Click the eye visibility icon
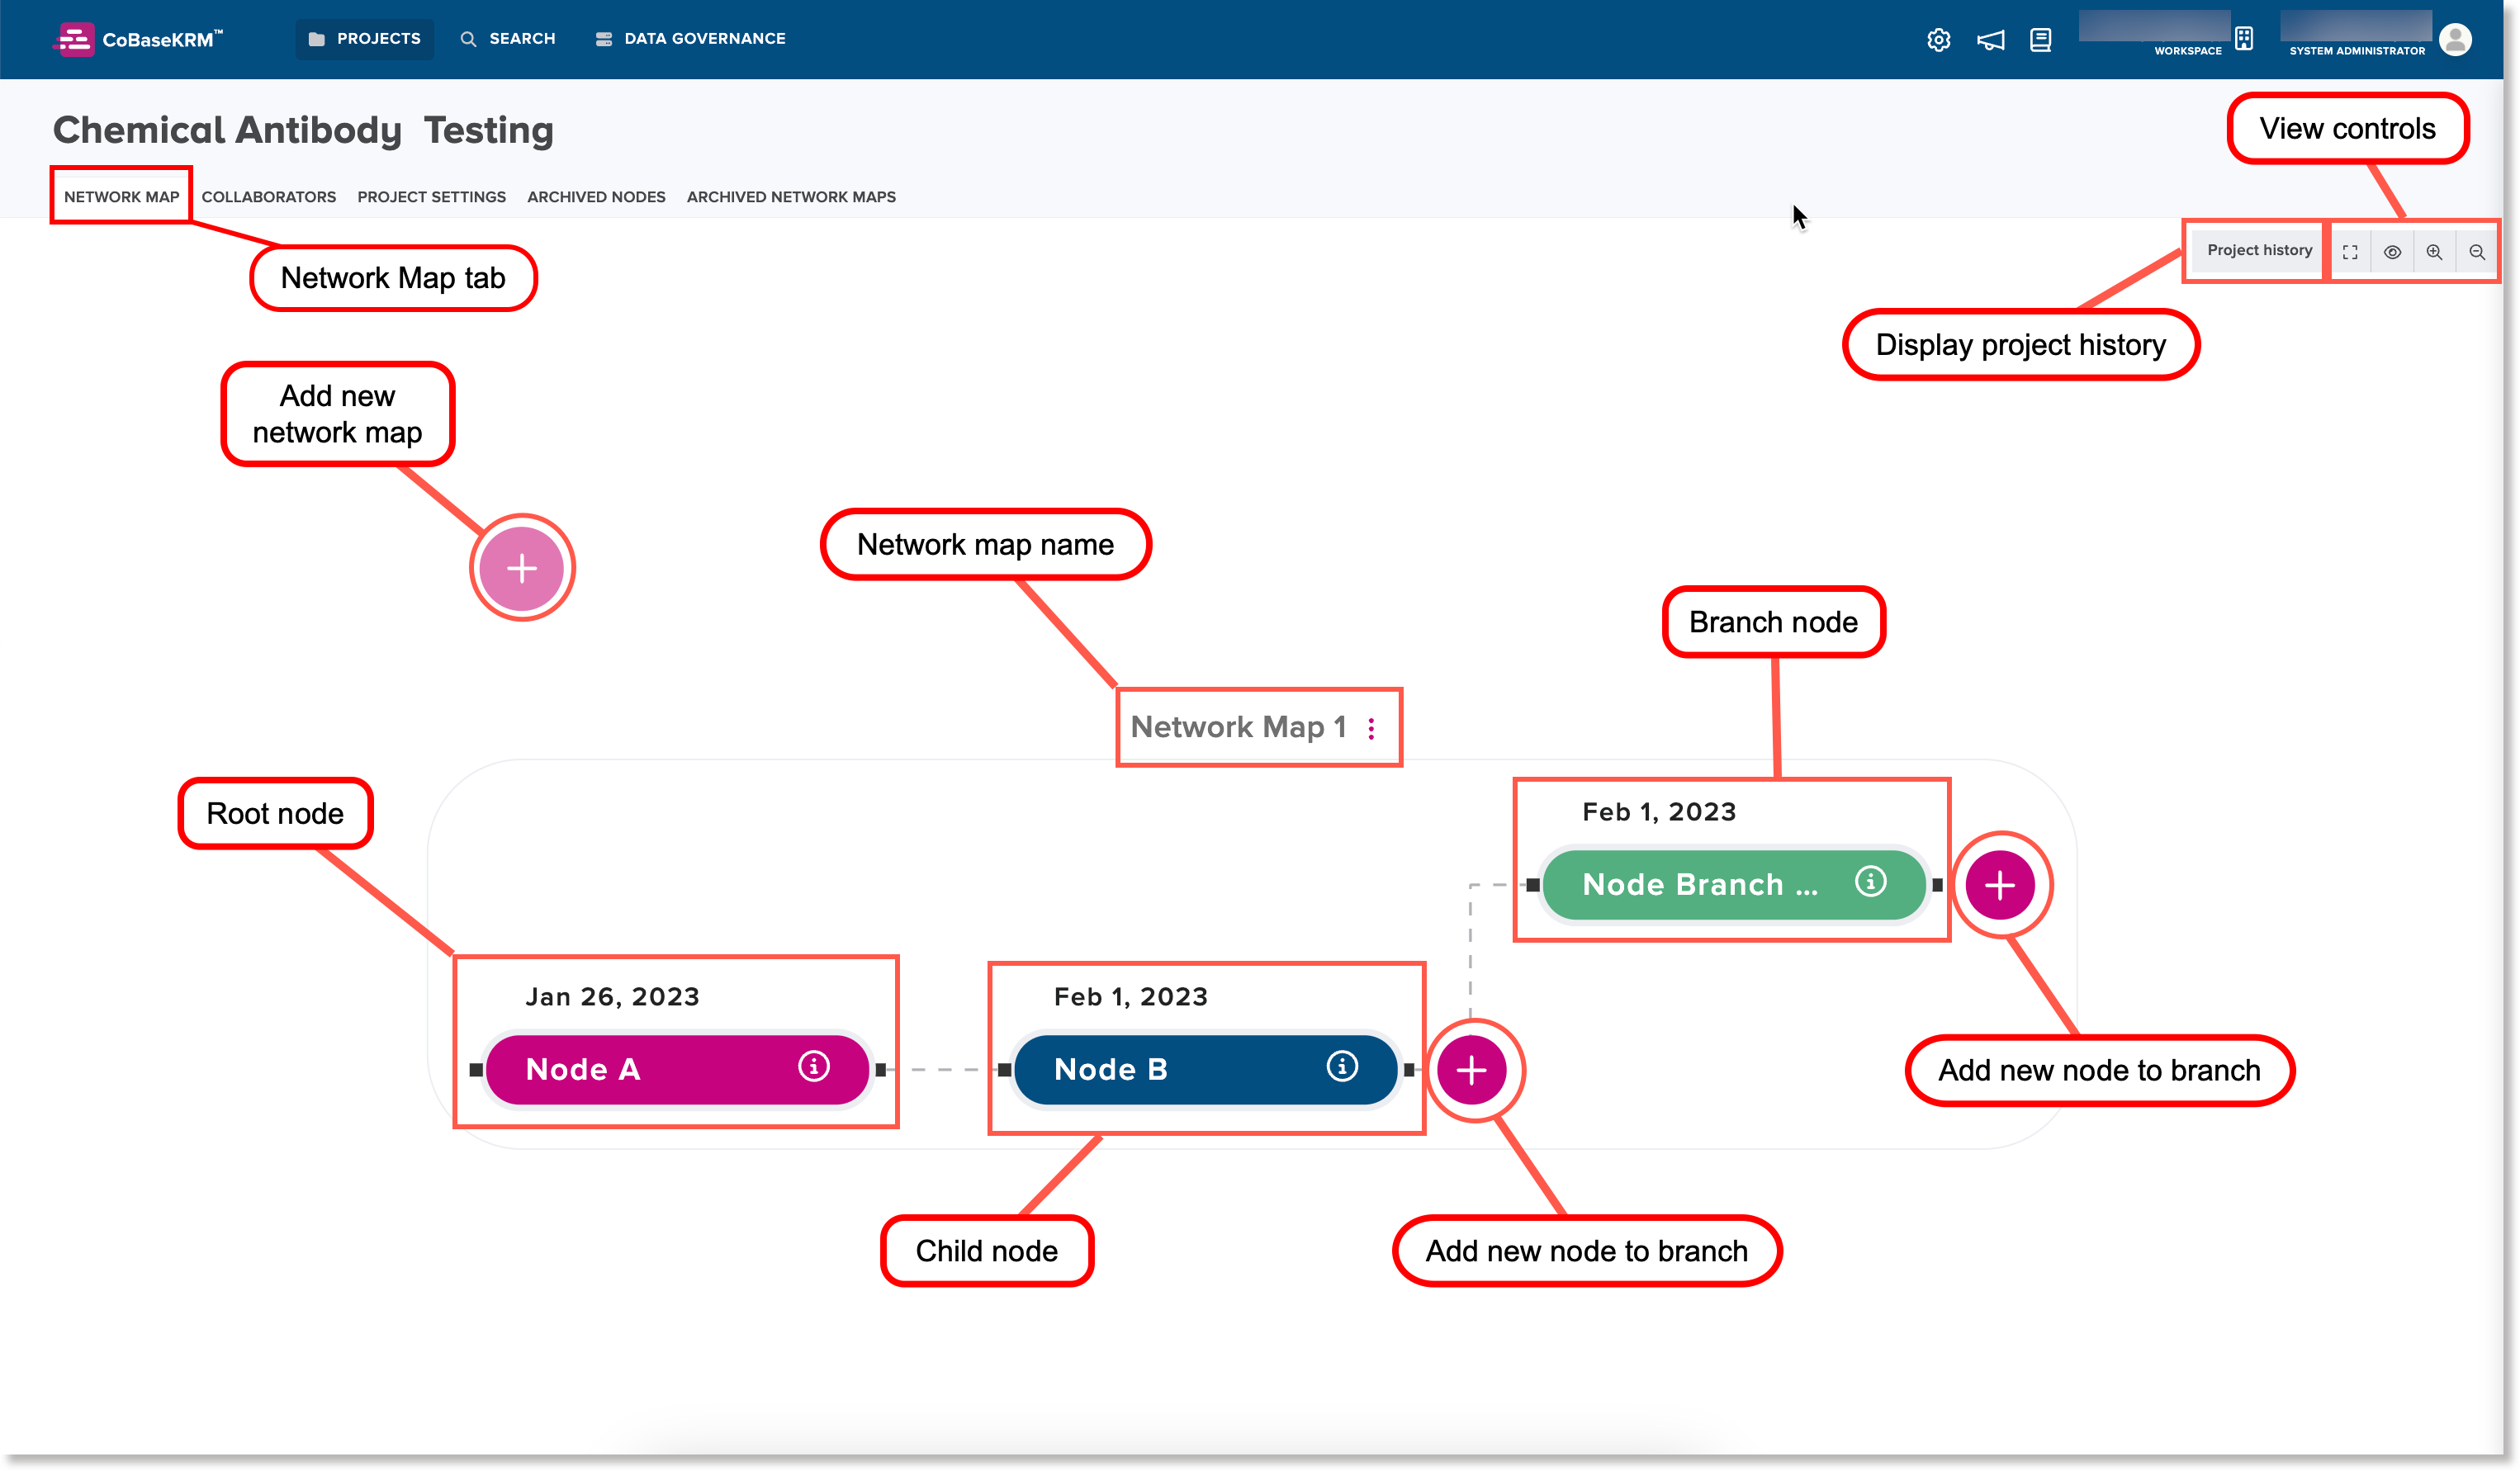2520x1471 pixels. click(2392, 252)
